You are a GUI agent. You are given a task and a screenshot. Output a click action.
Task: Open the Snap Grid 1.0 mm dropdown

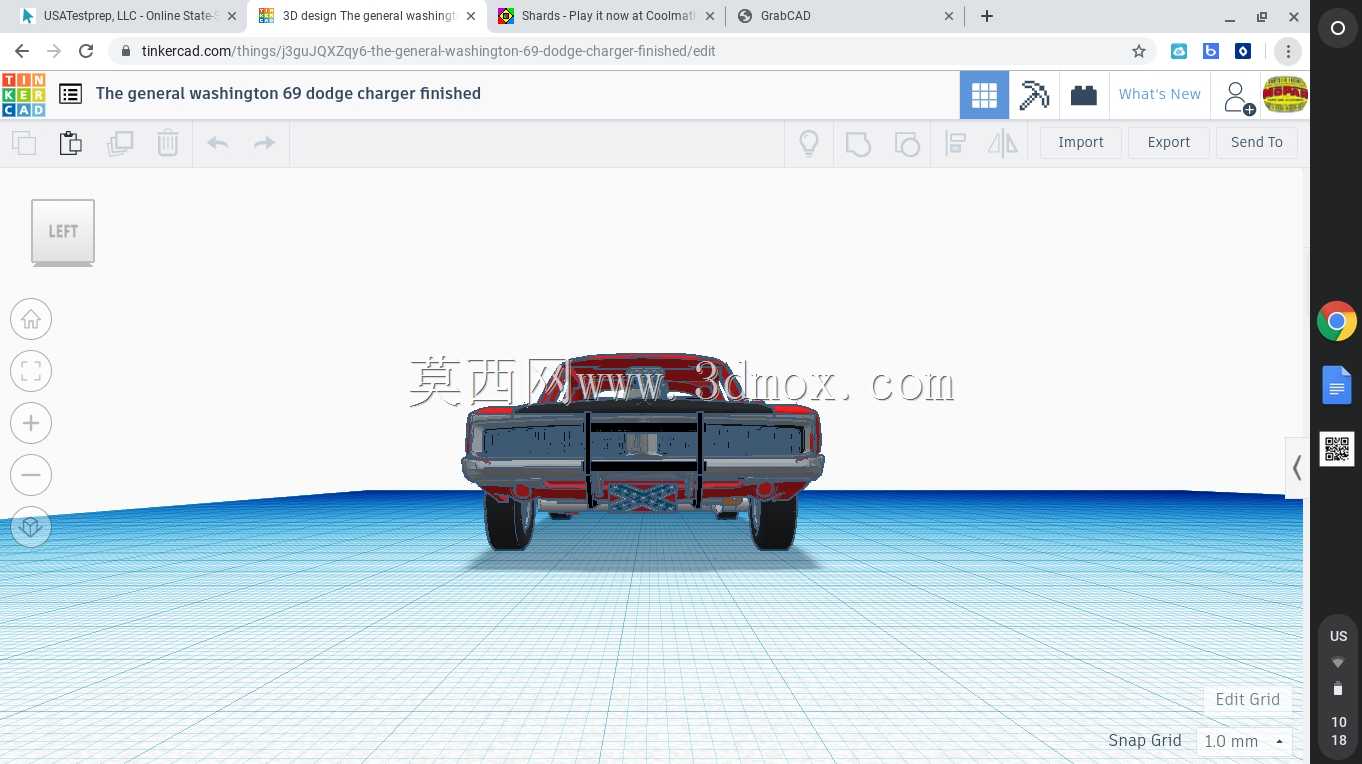click(x=1244, y=741)
